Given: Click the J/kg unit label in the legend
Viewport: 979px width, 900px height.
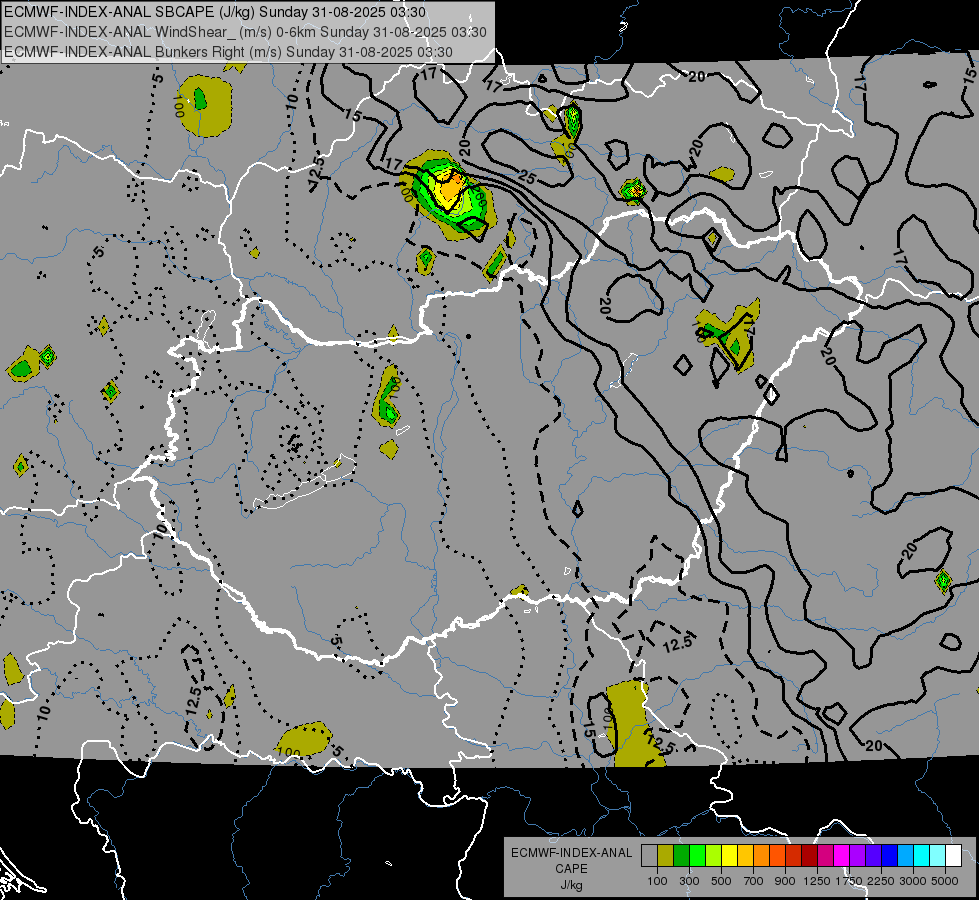Looking at the screenshot, I should coord(571,885).
